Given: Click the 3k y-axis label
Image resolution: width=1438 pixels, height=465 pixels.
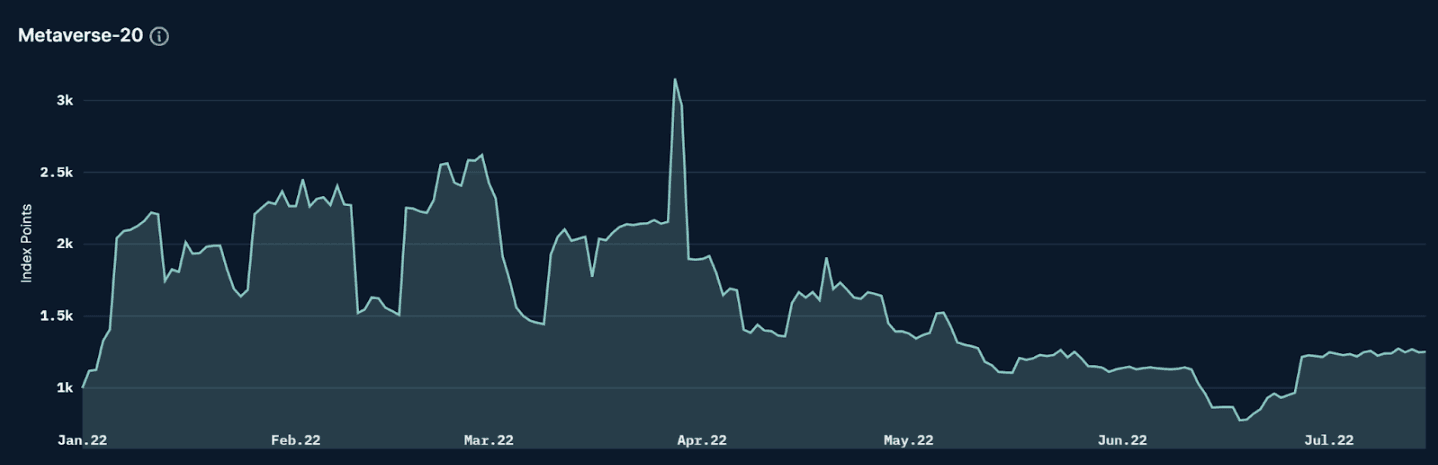Looking at the screenshot, I should point(65,101).
